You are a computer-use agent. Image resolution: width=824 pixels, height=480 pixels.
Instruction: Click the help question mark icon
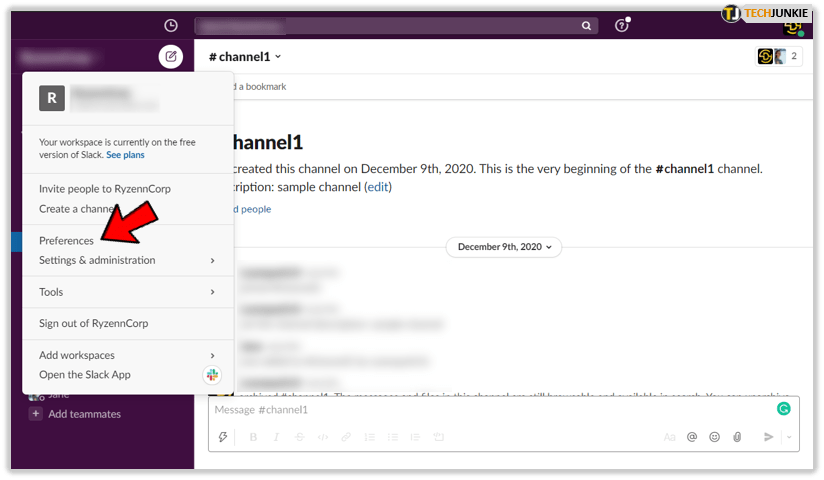621,25
